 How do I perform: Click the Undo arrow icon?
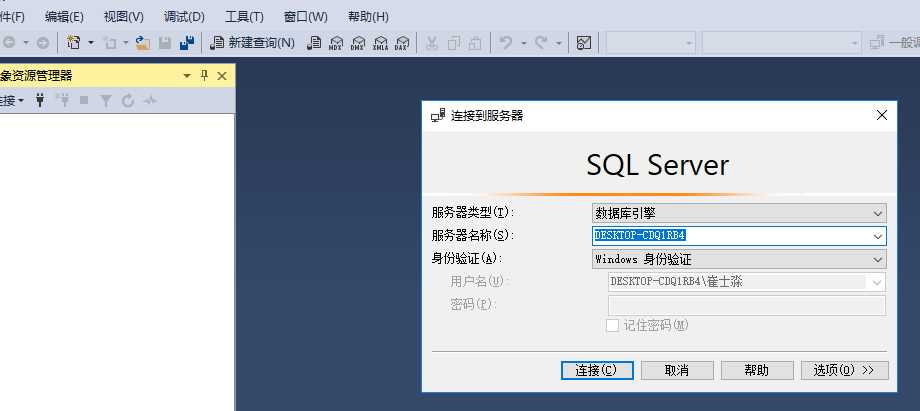tap(506, 43)
